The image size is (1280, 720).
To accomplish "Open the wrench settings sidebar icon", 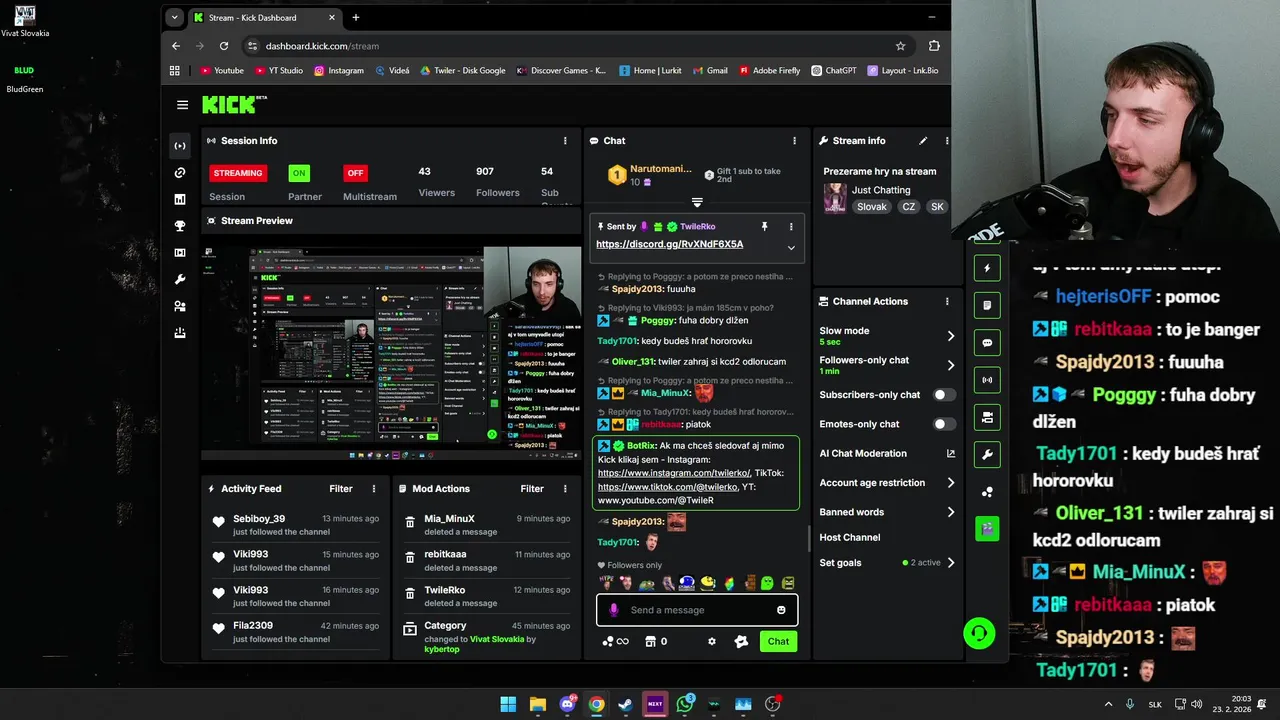I will (180, 280).
